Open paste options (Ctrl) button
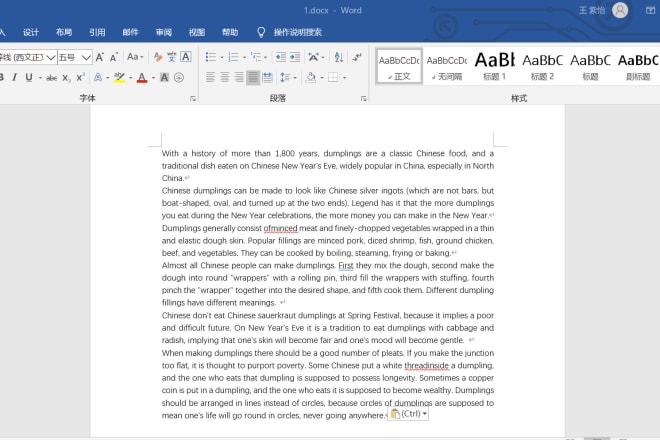The width and height of the screenshot is (660, 440). coord(408,414)
